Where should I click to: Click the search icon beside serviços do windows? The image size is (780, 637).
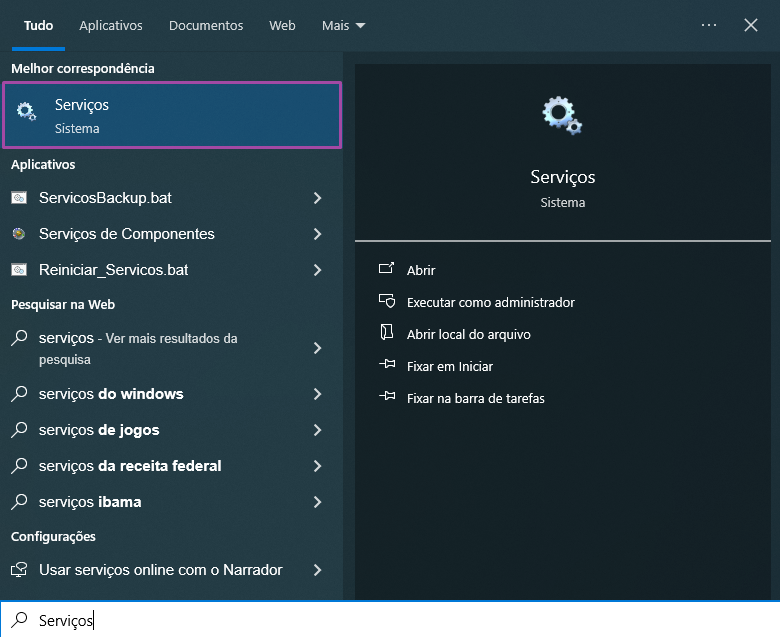[19, 393]
